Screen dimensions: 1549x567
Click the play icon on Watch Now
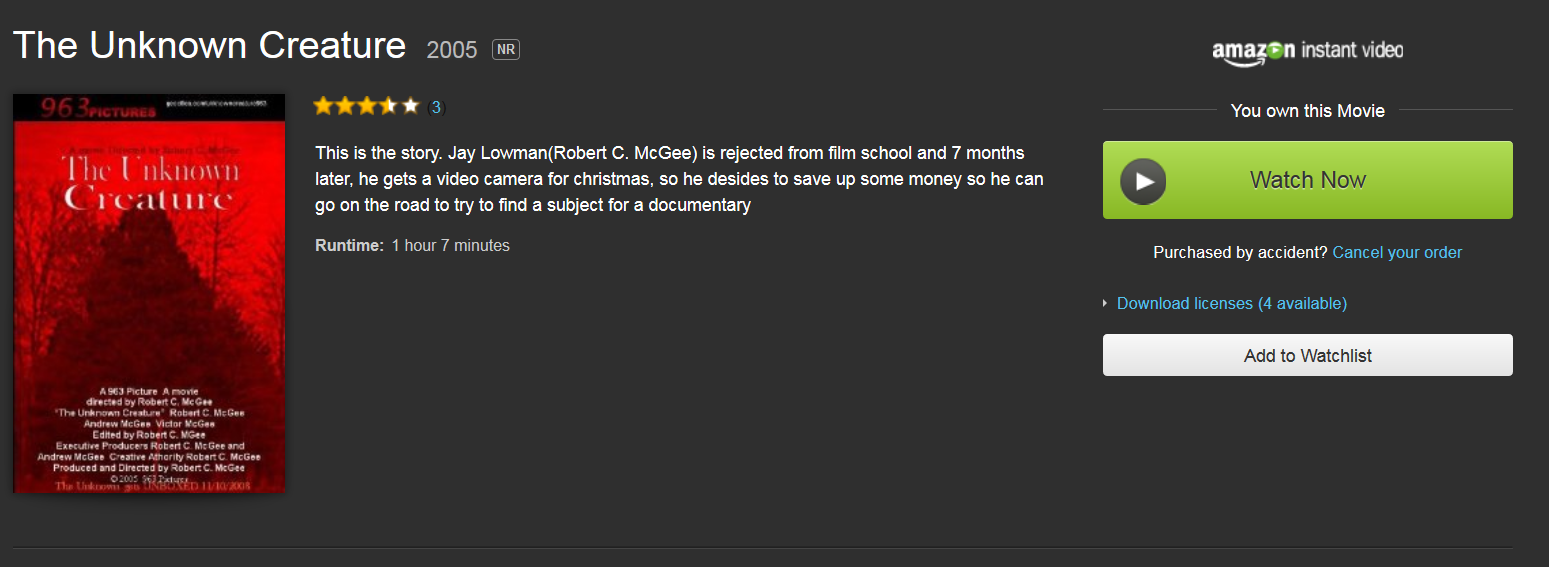tap(1144, 181)
